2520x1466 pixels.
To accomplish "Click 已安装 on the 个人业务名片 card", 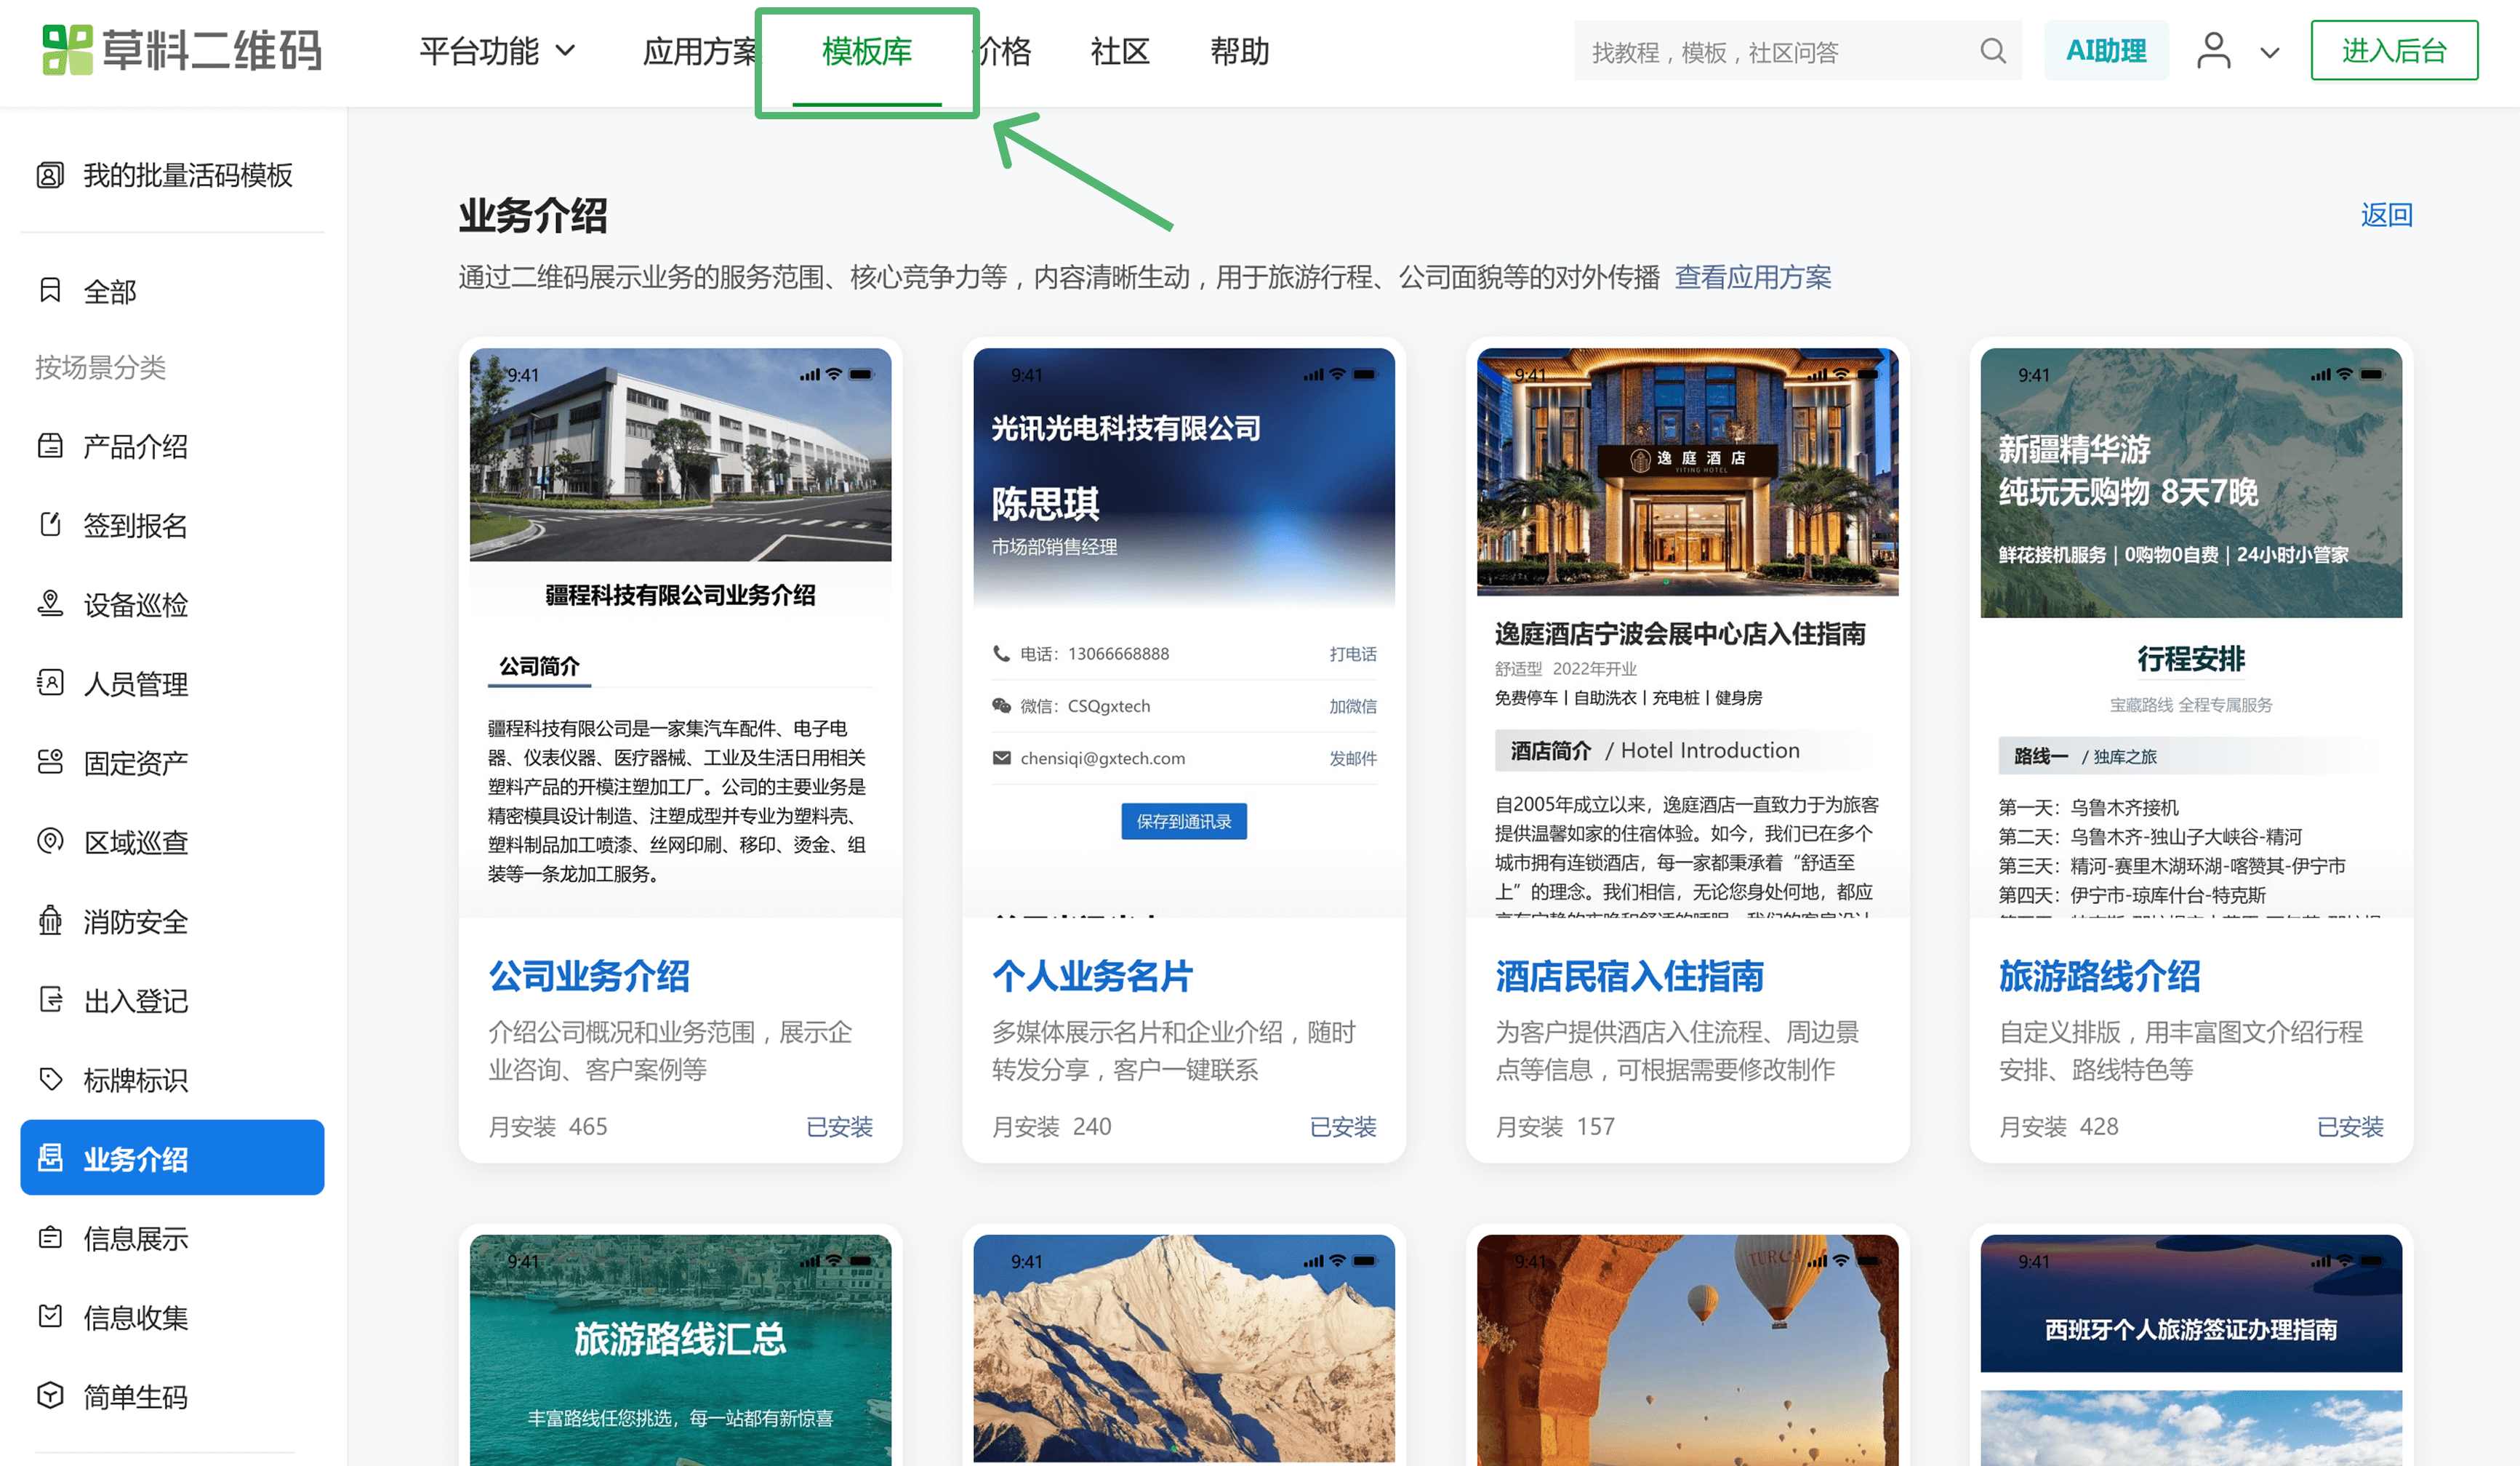I will click(1343, 1127).
